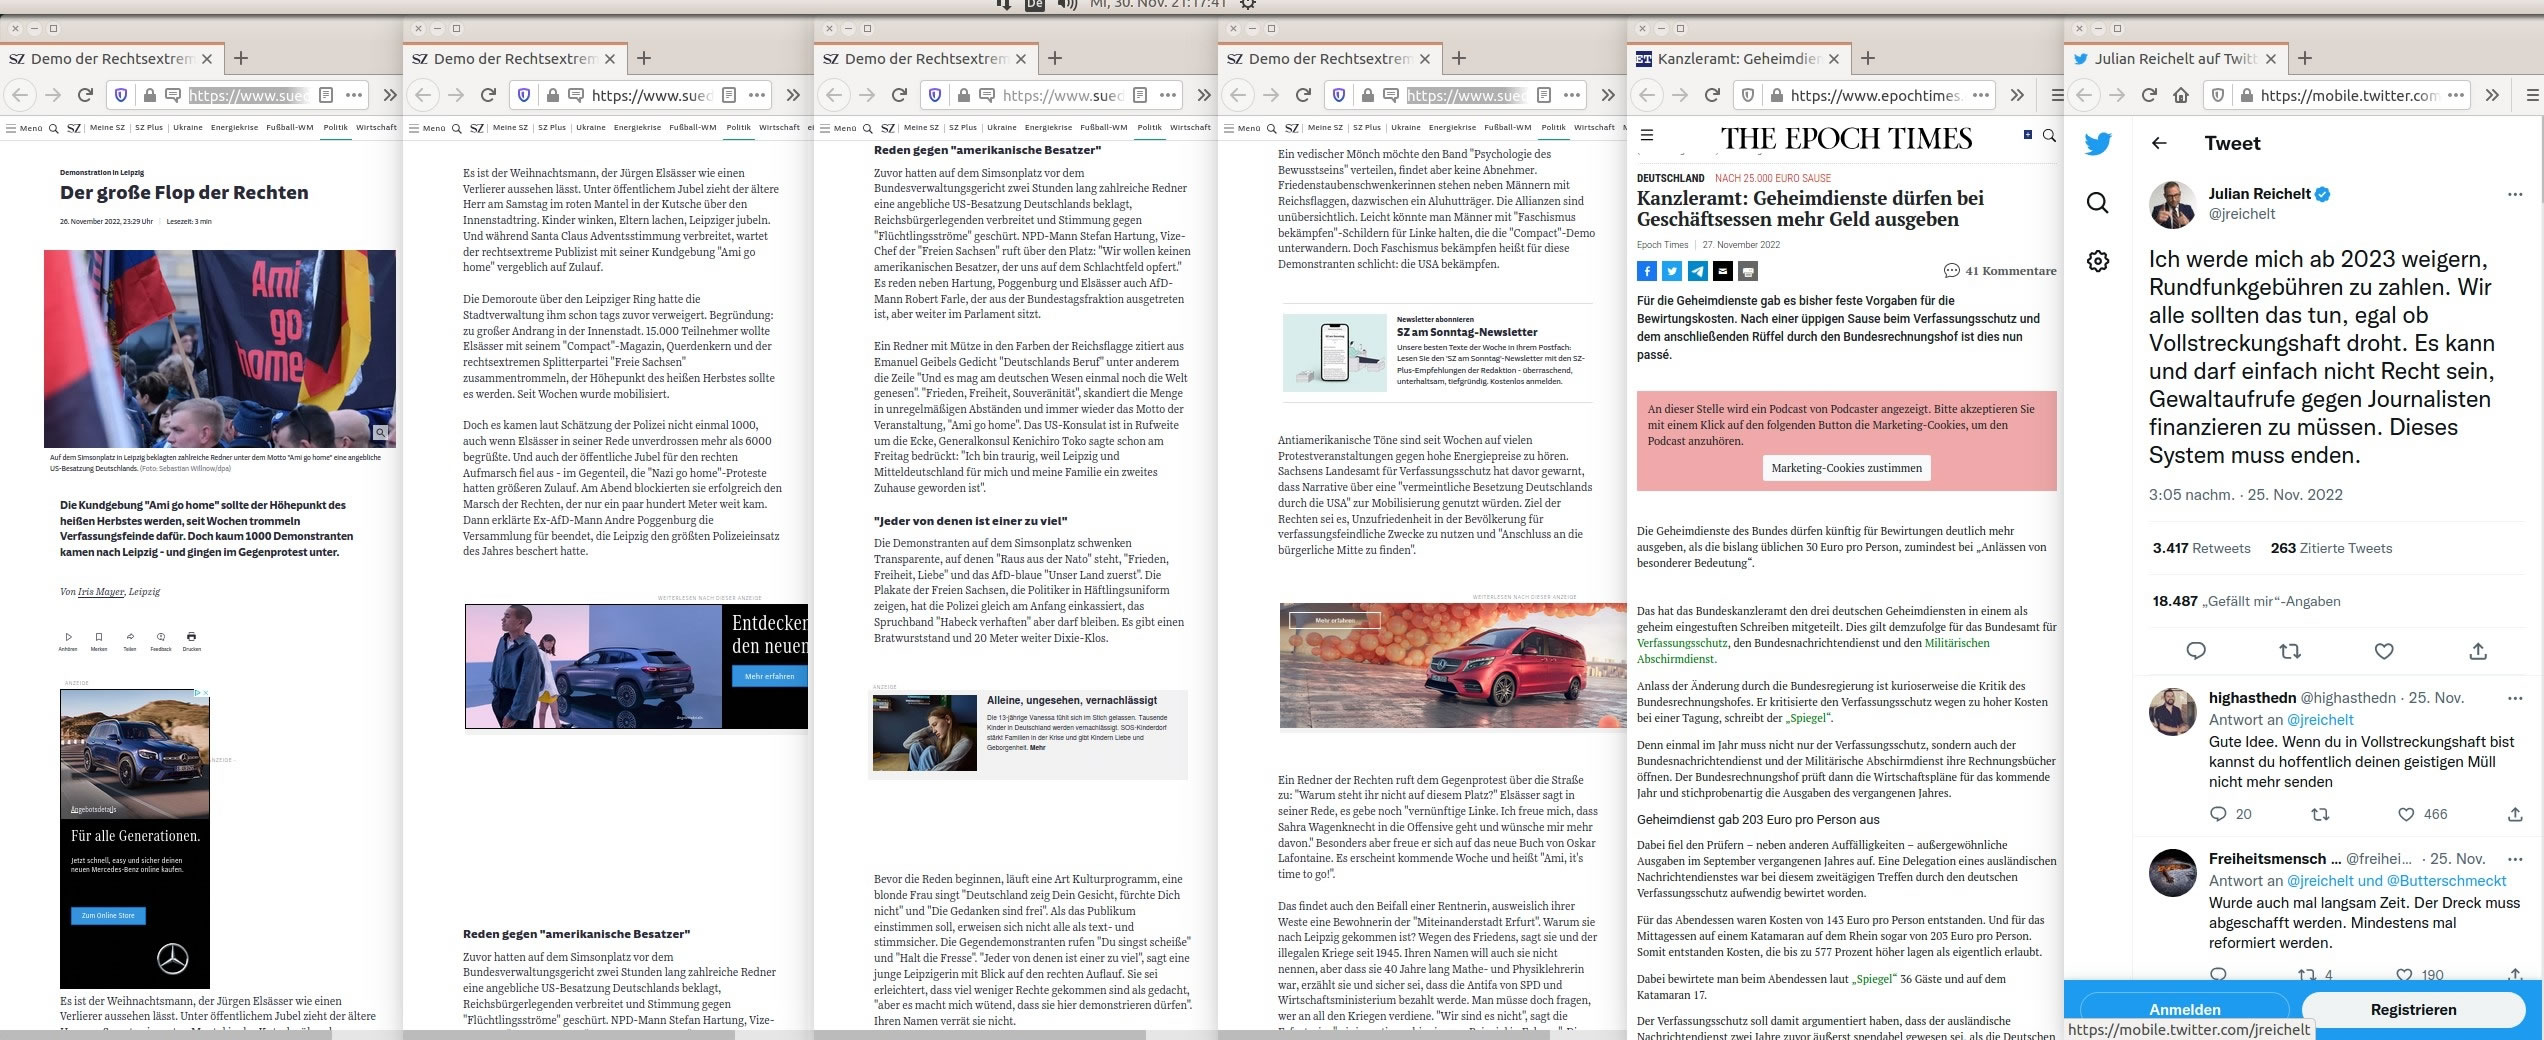Open '41 Kommentare' link on Epoch Times
The image size is (2544, 1040).
pos(2000,271)
